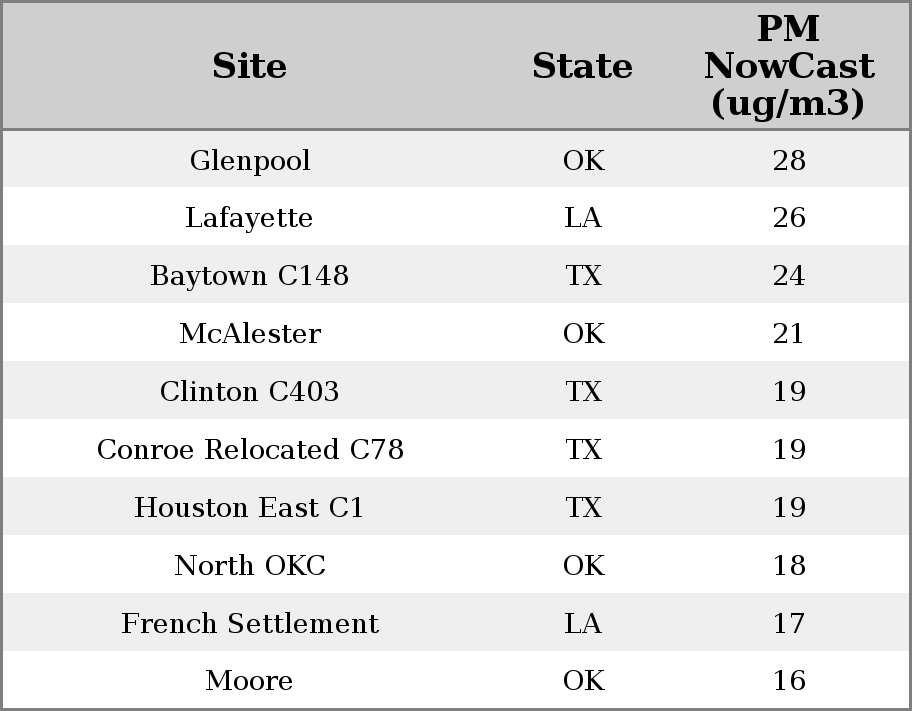Select the Glenpool site cell
This screenshot has width=912, height=711.
click(250, 161)
